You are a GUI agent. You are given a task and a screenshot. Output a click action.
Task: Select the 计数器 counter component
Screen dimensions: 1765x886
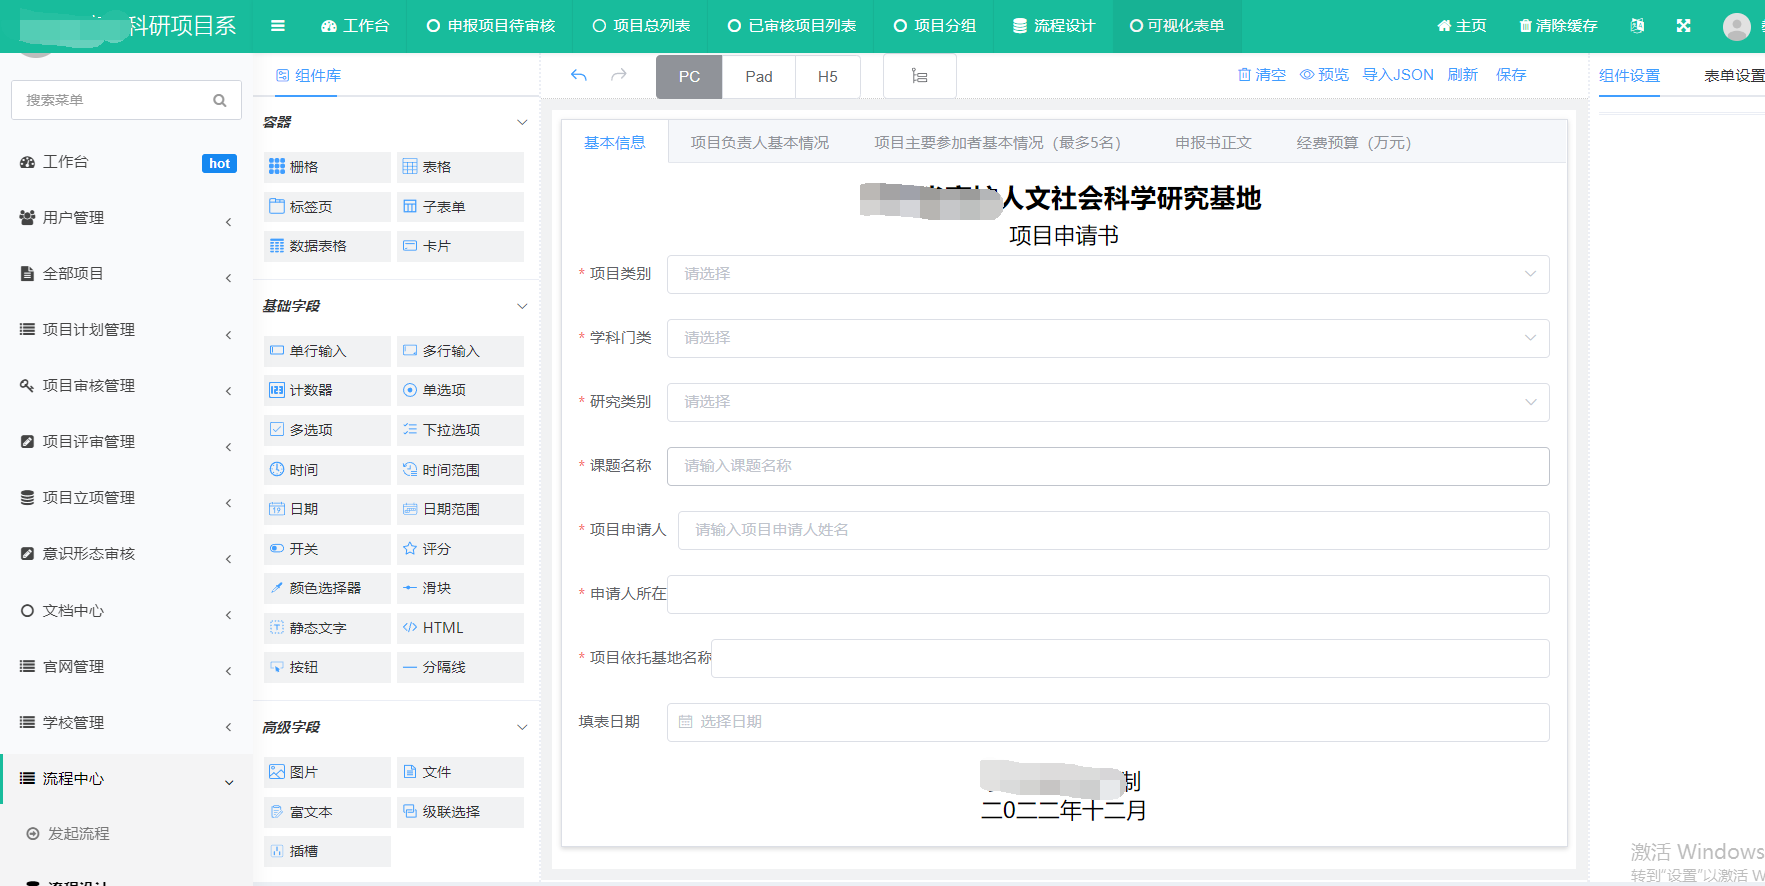(x=327, y=390)
